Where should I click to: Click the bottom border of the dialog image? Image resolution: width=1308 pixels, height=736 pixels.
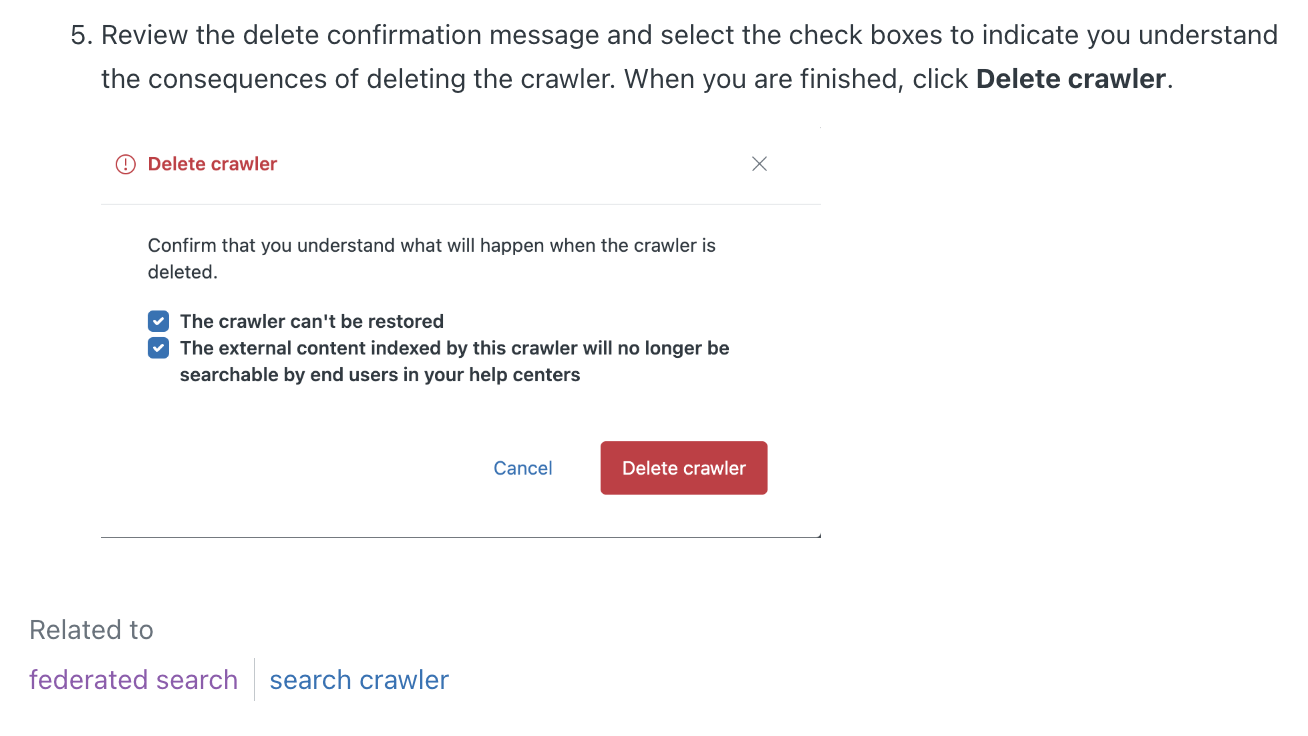(461, 537)
